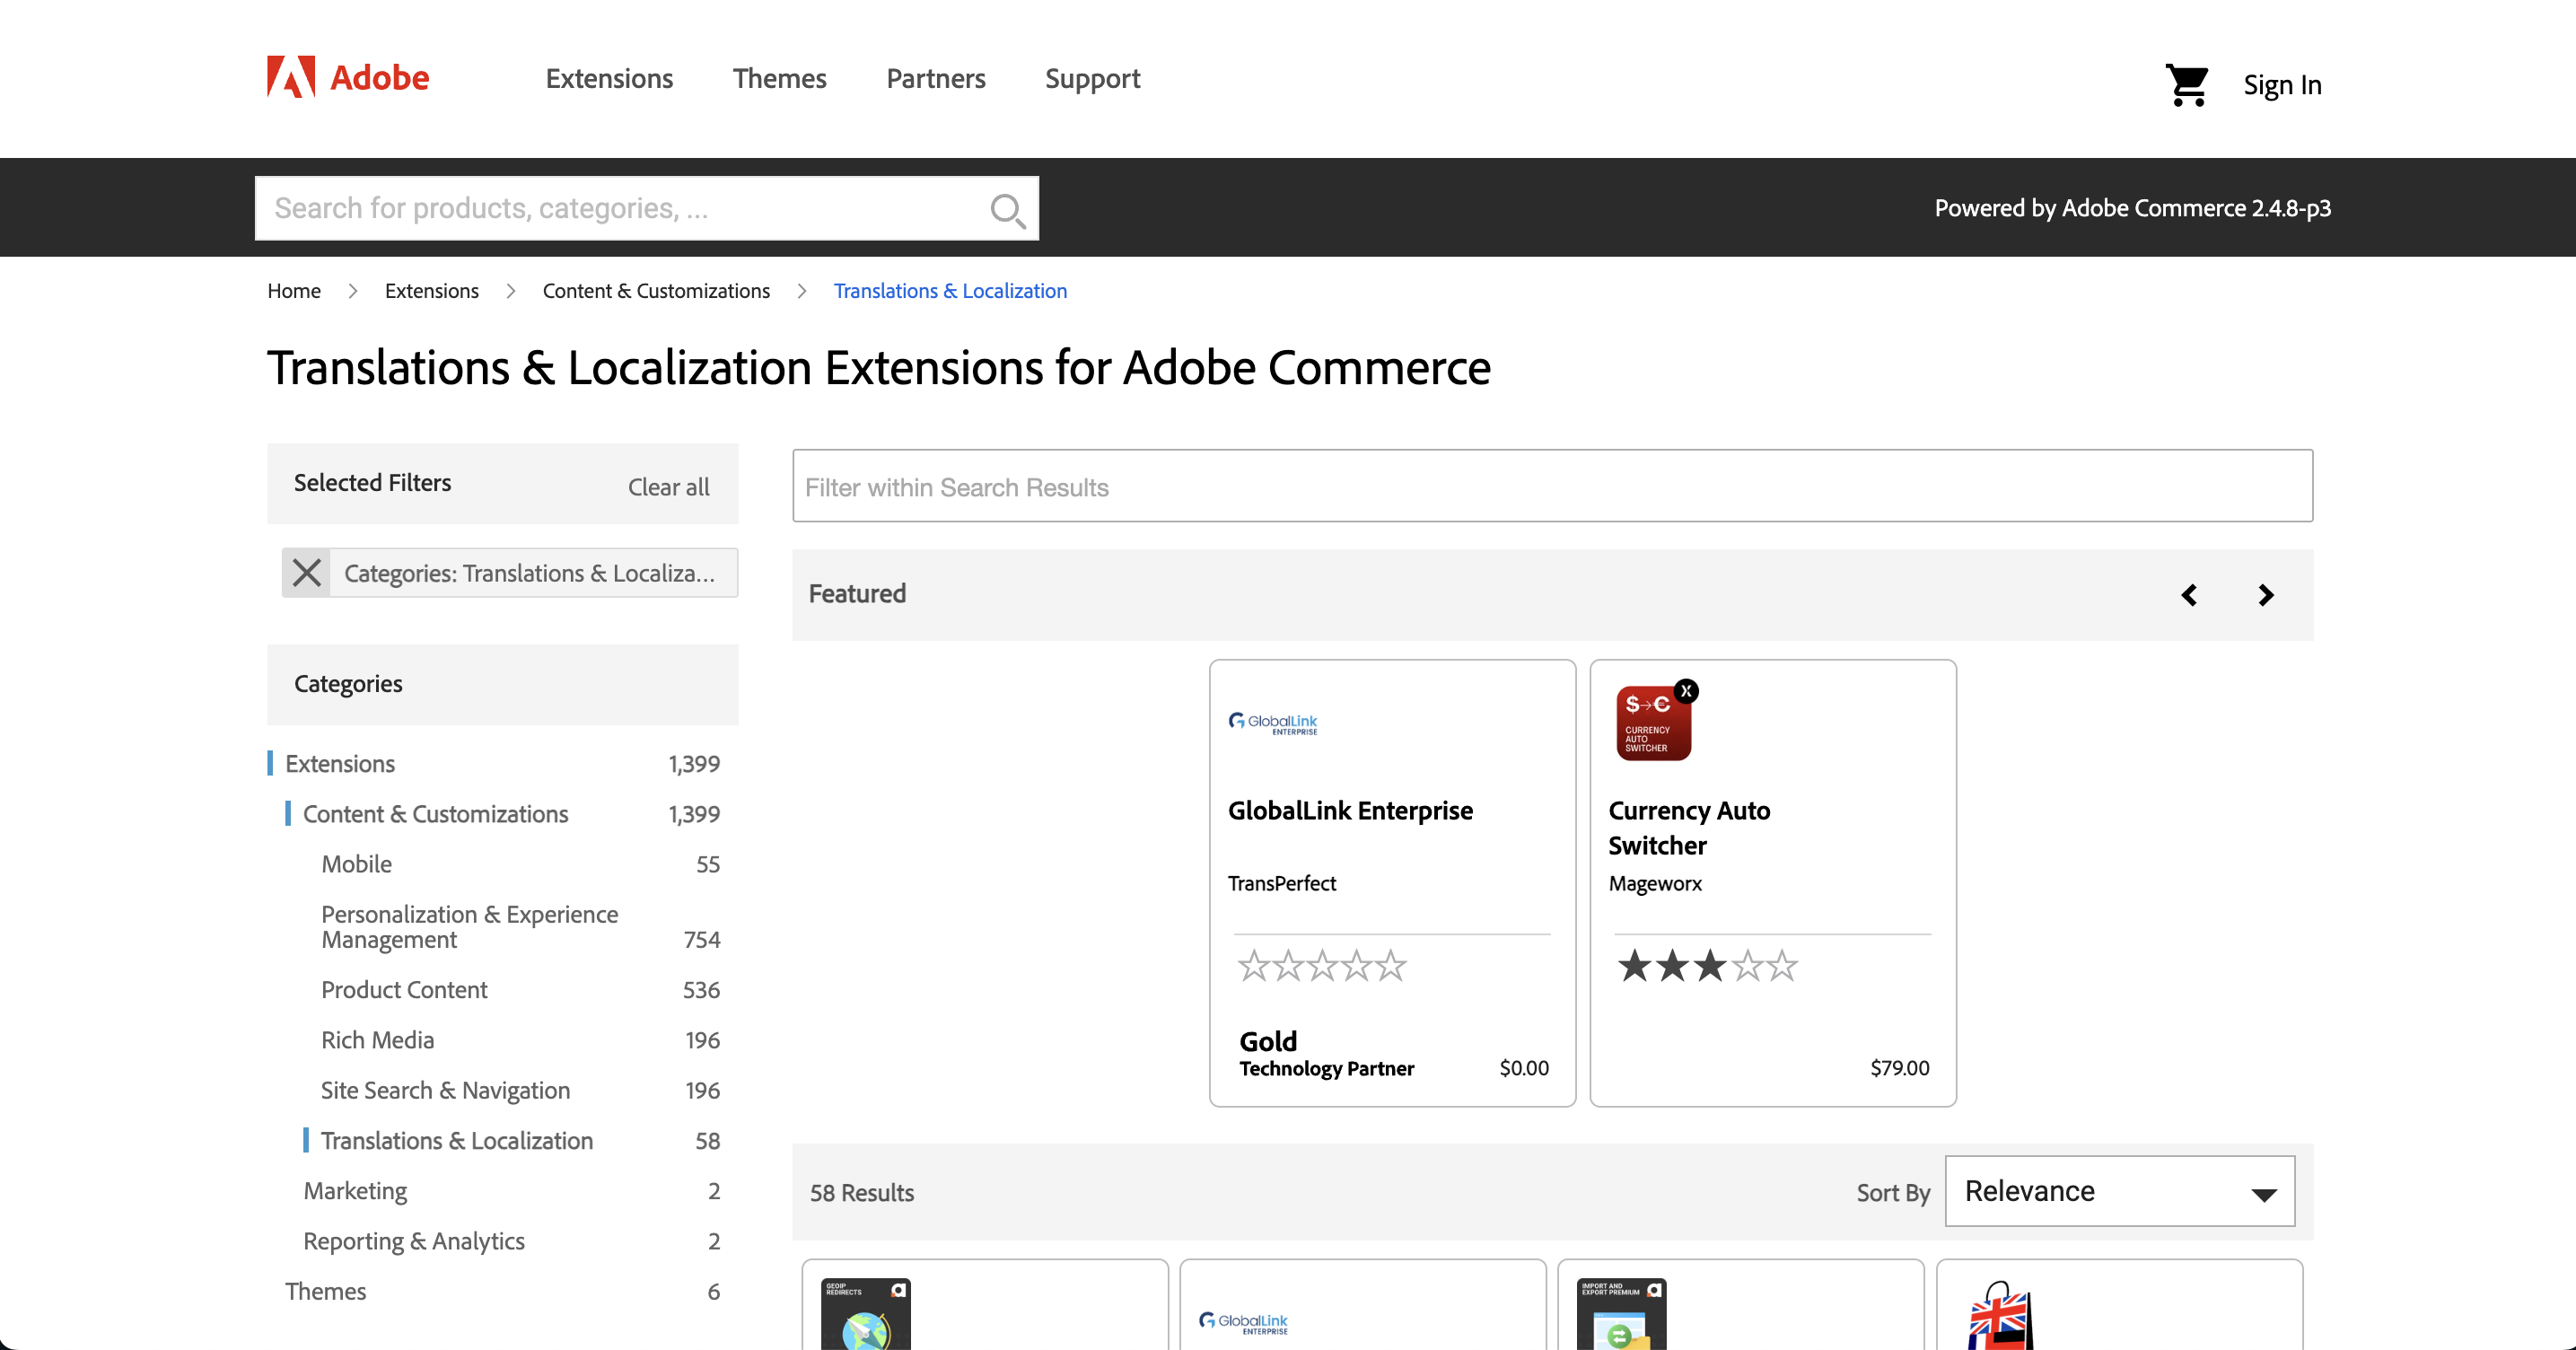Click Clear all filters
This screenshot has width=2576, height=1350.
click(668, 487)
